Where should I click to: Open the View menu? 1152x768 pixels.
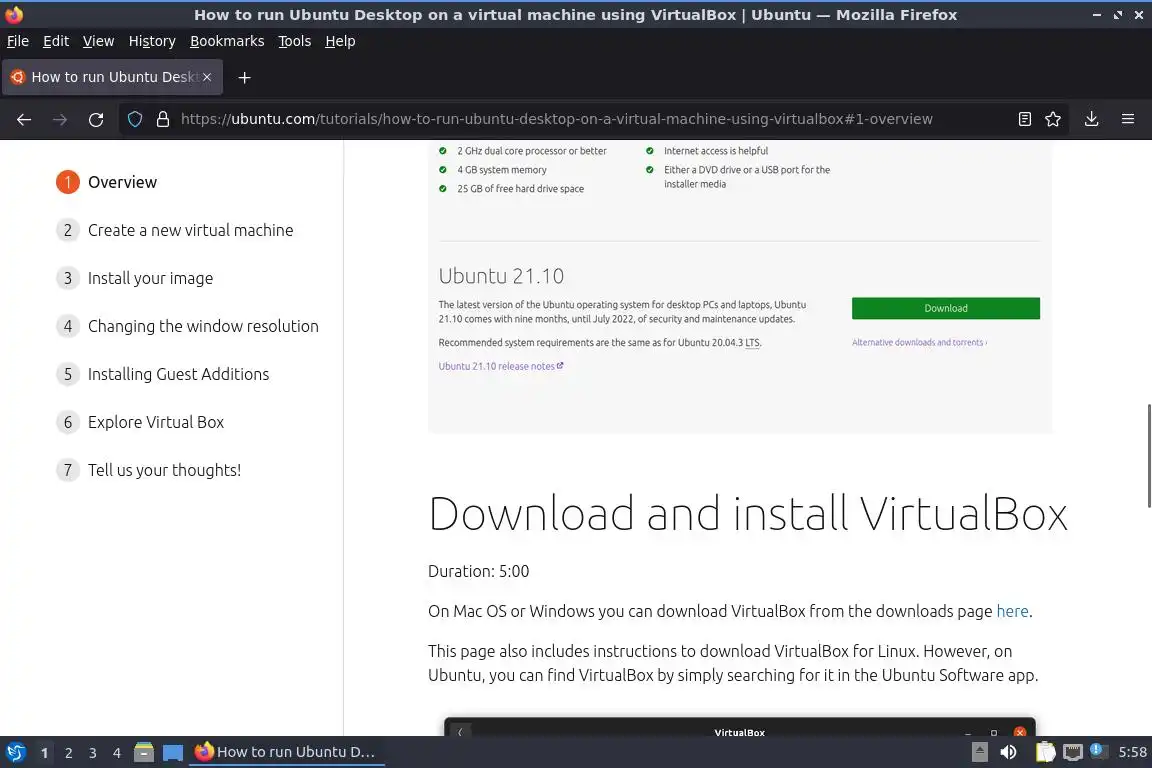(x=98, y=41)
